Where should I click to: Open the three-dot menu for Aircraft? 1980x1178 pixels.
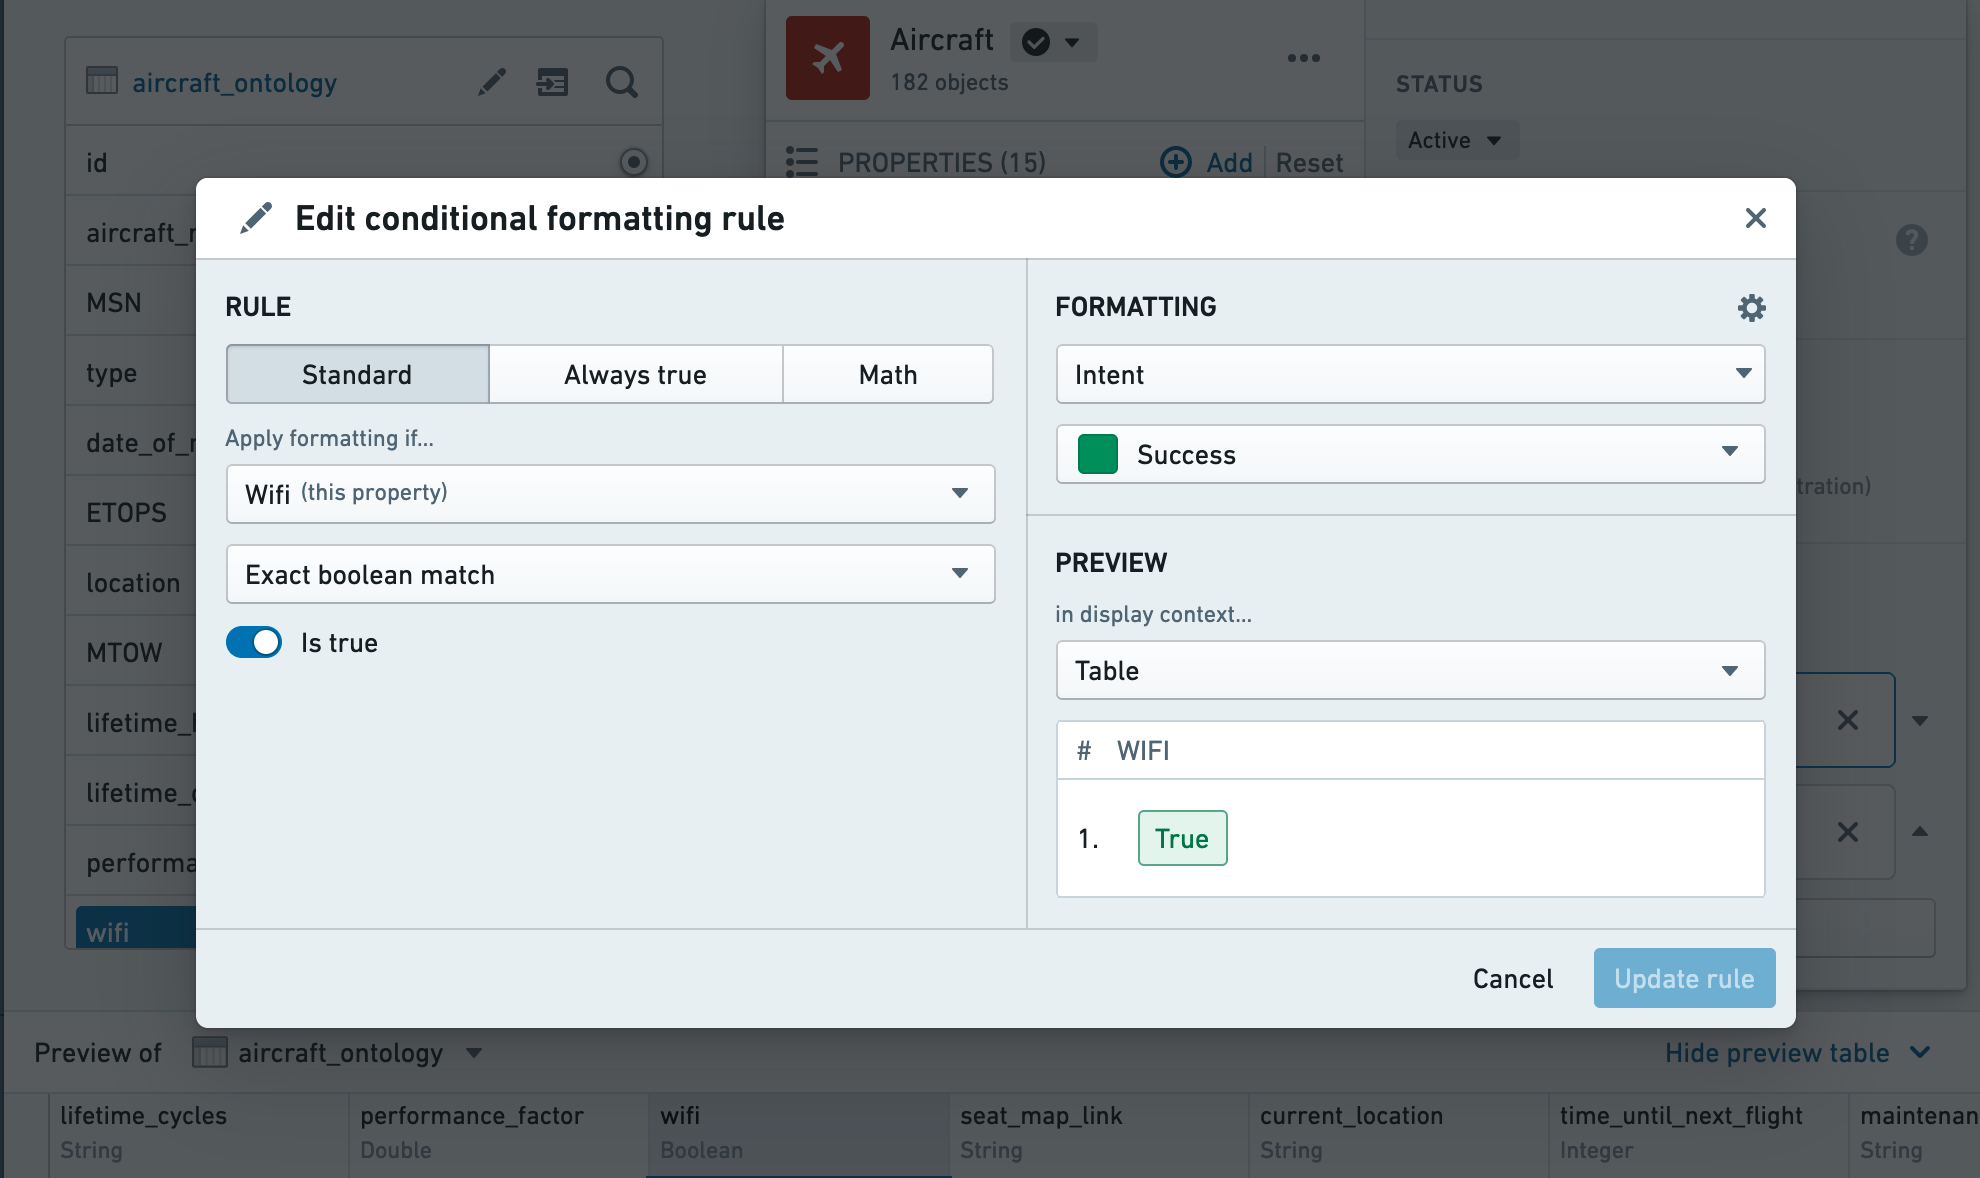click(x=1303, y=58)
